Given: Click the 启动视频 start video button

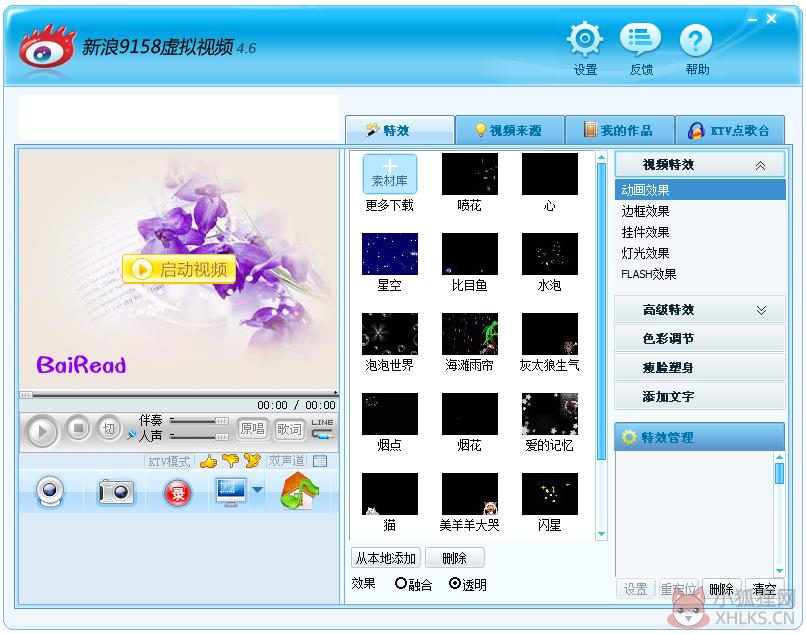Looking at the screenshot, I should [x=179, y=269].
